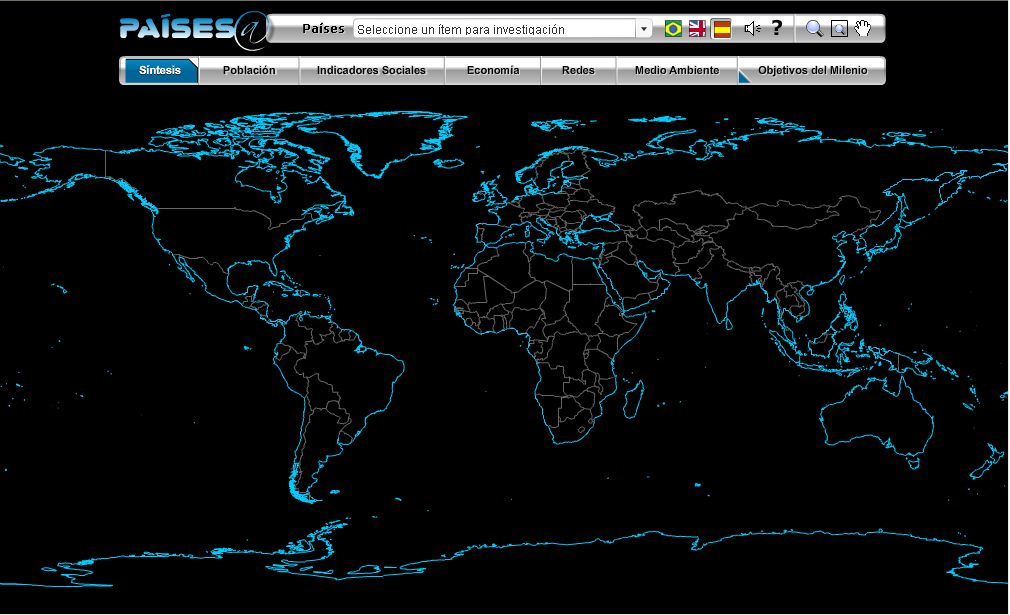Show the Objetivos del Milenio tab

coord(812,71)
